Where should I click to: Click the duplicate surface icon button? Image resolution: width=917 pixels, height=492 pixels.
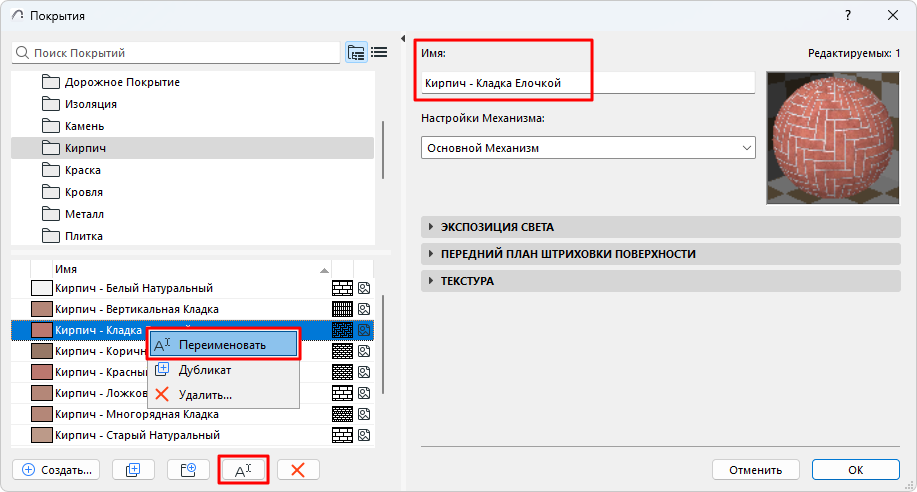pos(133,470)
